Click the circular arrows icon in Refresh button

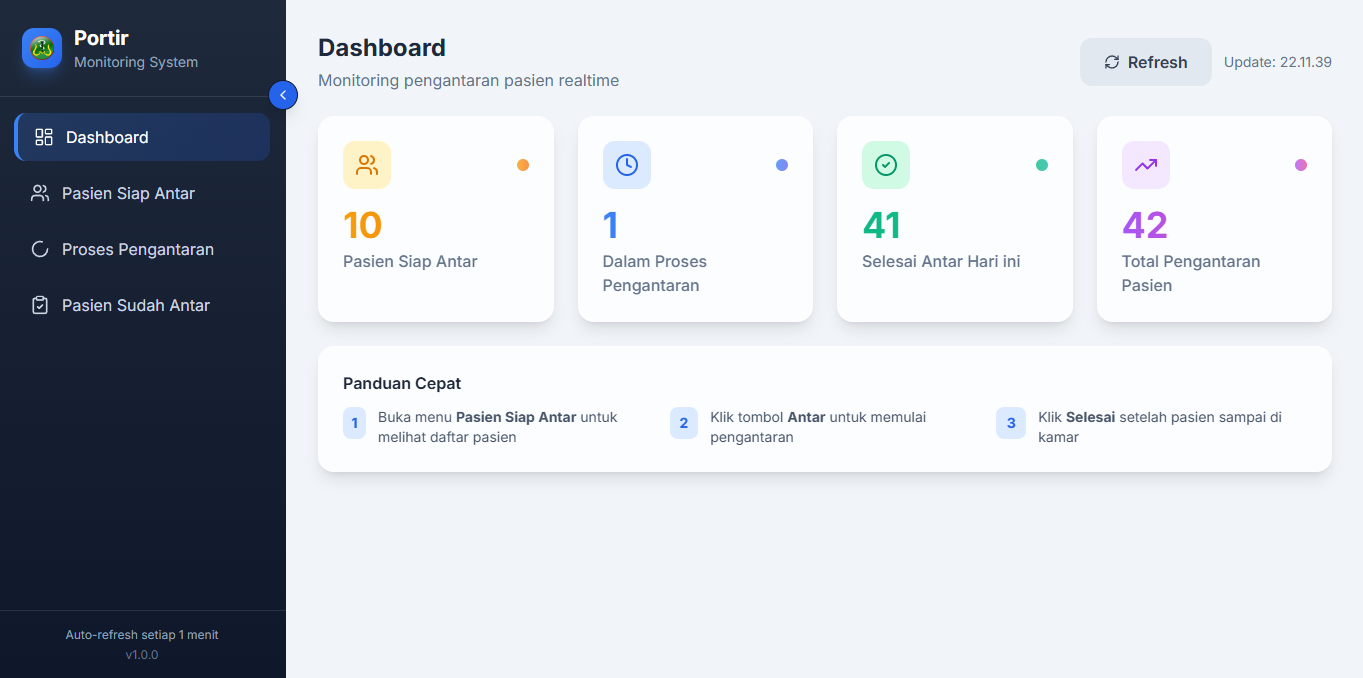coord(1112,62)
